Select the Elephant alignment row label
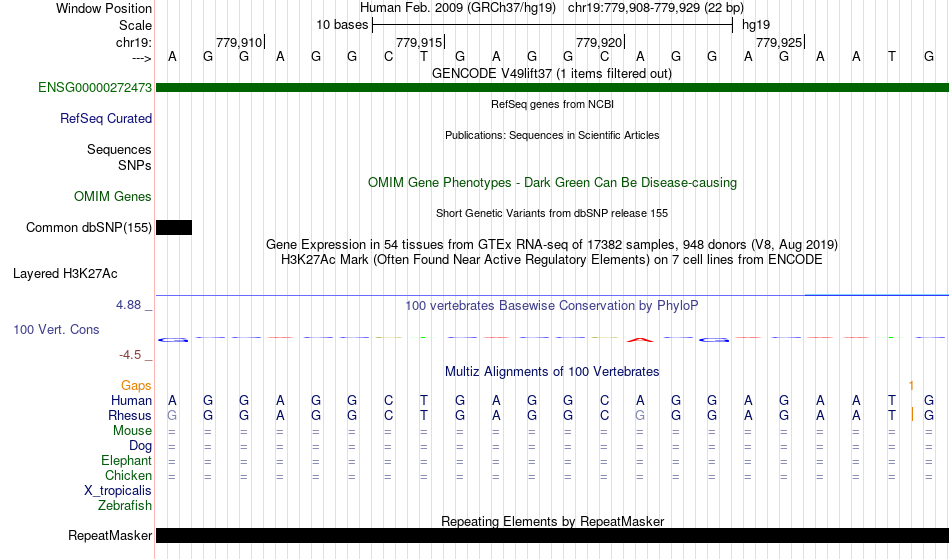Image resolution: width=950 pixels, height=559 pixels. tap(126, 460)
